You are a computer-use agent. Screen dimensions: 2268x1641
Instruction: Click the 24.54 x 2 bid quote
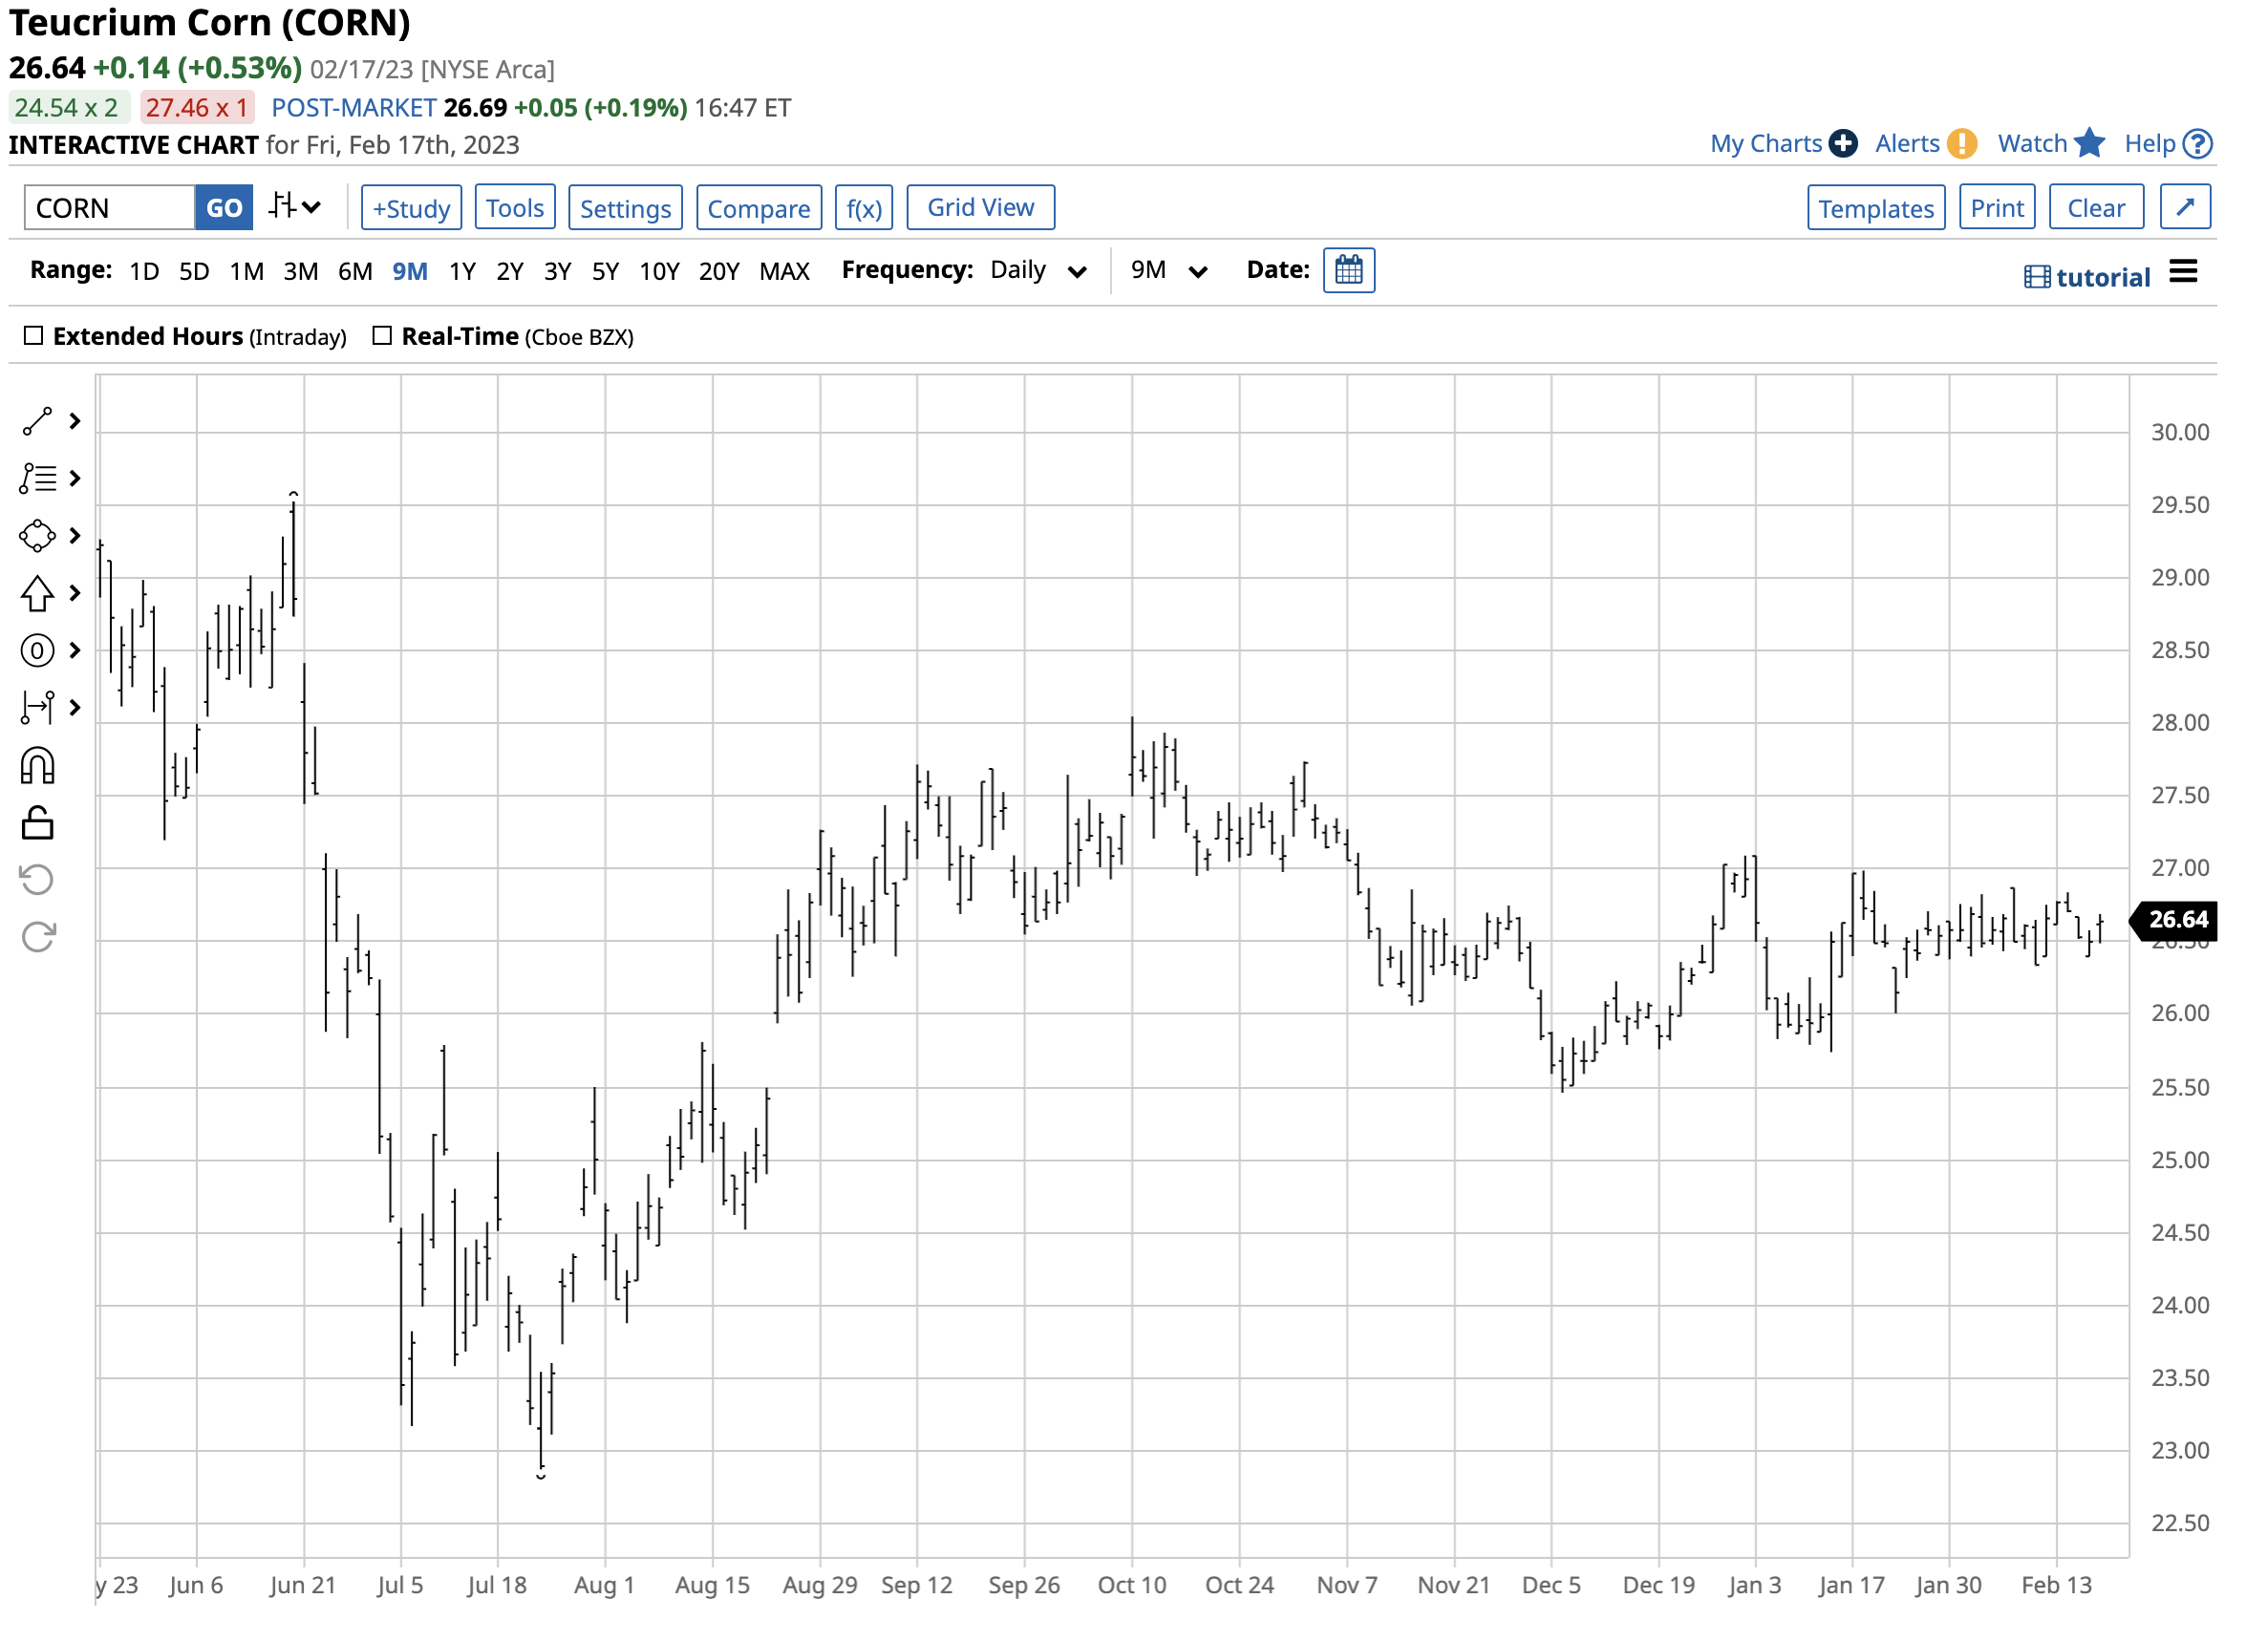(67, 108)
